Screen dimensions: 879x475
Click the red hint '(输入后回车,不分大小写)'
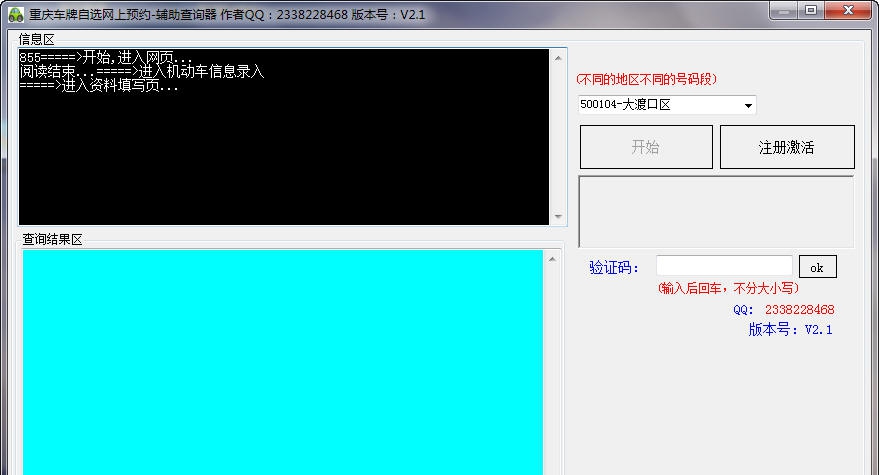728,288
